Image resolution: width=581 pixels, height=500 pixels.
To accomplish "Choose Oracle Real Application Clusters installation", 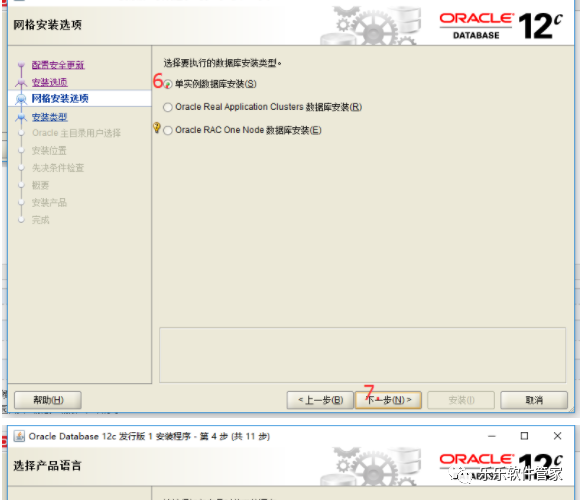I will click(168, 107).
